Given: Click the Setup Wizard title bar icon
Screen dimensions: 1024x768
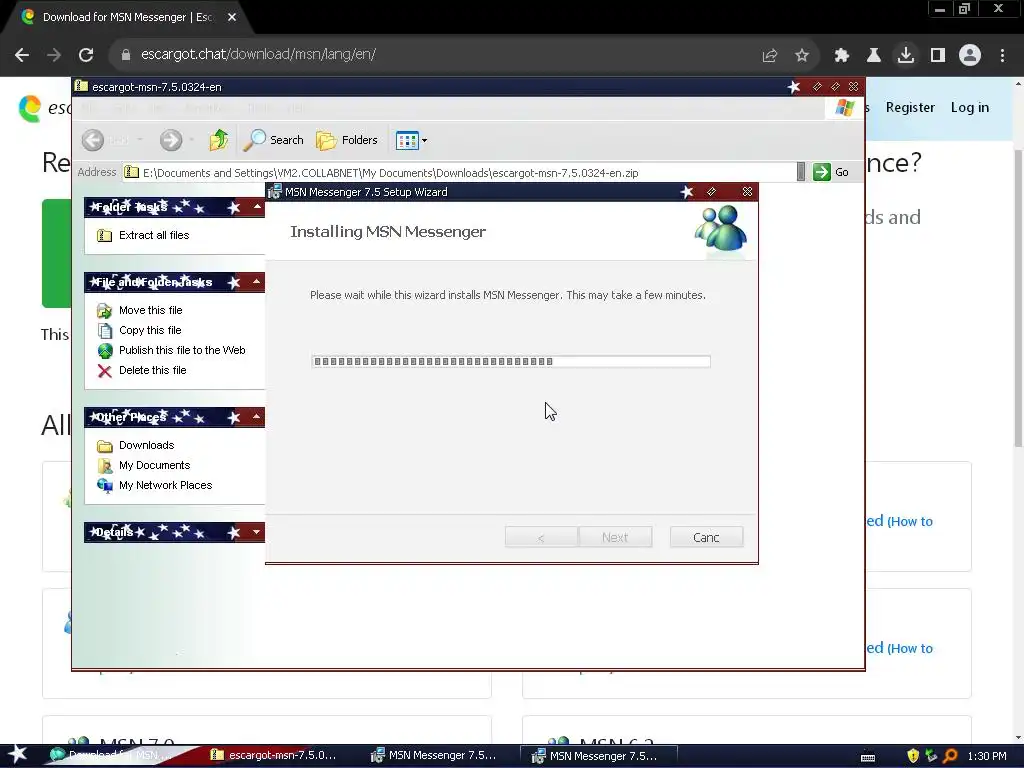Looking at the screenshot, I should (275, 192).
